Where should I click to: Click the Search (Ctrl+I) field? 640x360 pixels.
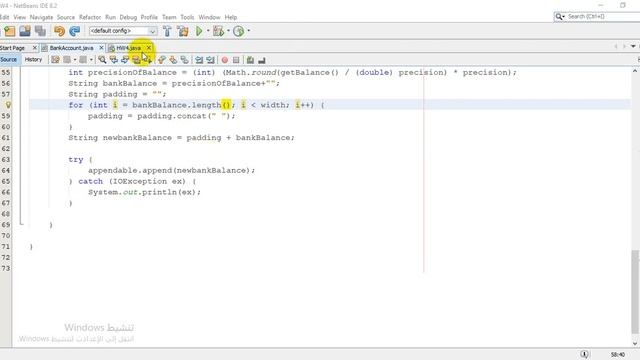603,16
